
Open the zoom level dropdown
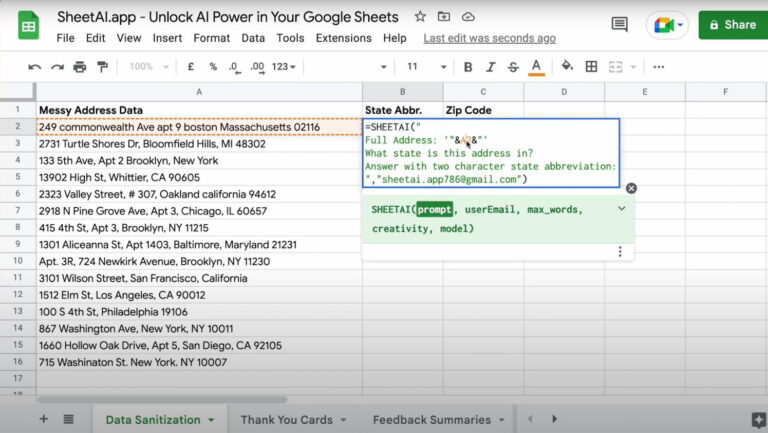tap(148, 67)
